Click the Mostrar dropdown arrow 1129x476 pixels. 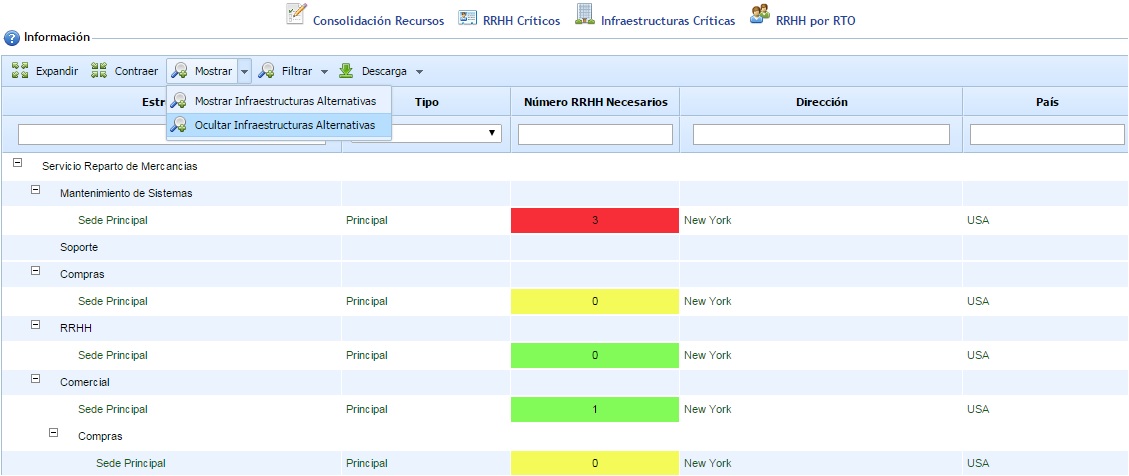tap(244, 71)
